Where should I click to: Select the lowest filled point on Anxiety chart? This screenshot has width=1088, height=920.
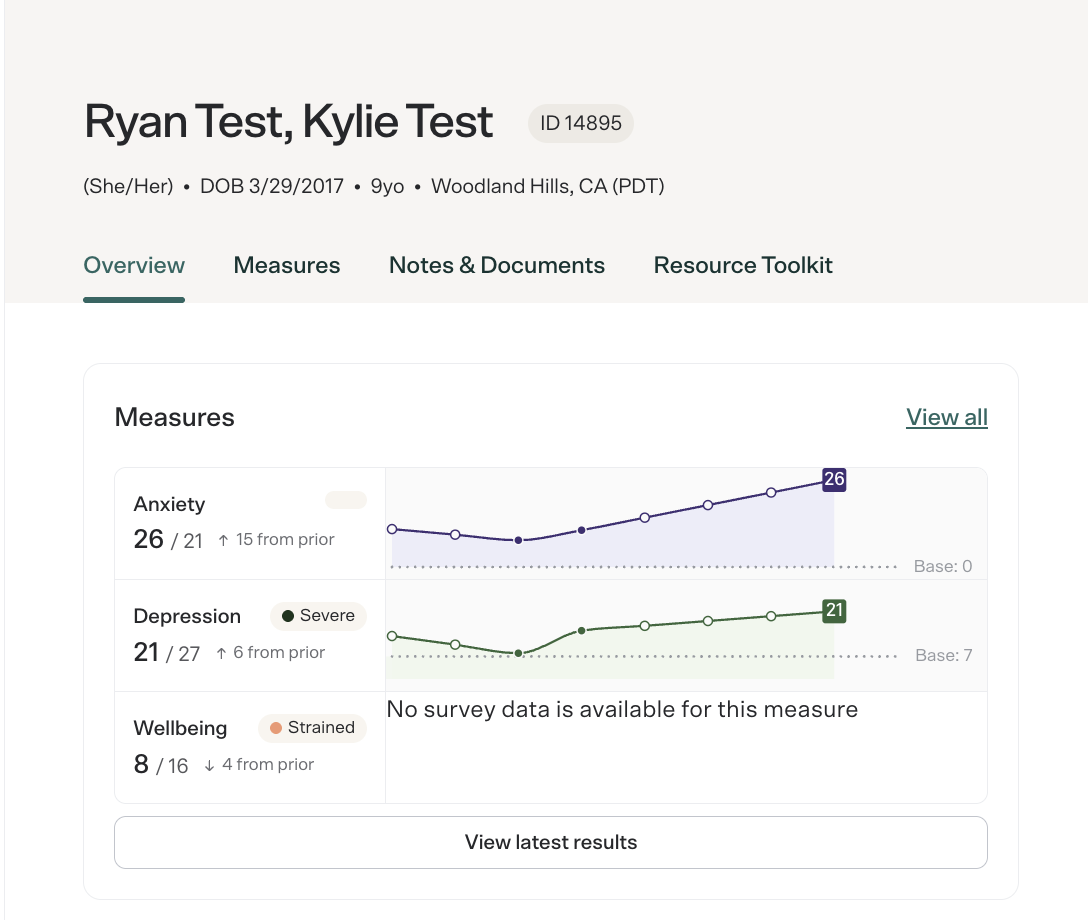pyautogui.click(x=518, y=540)
